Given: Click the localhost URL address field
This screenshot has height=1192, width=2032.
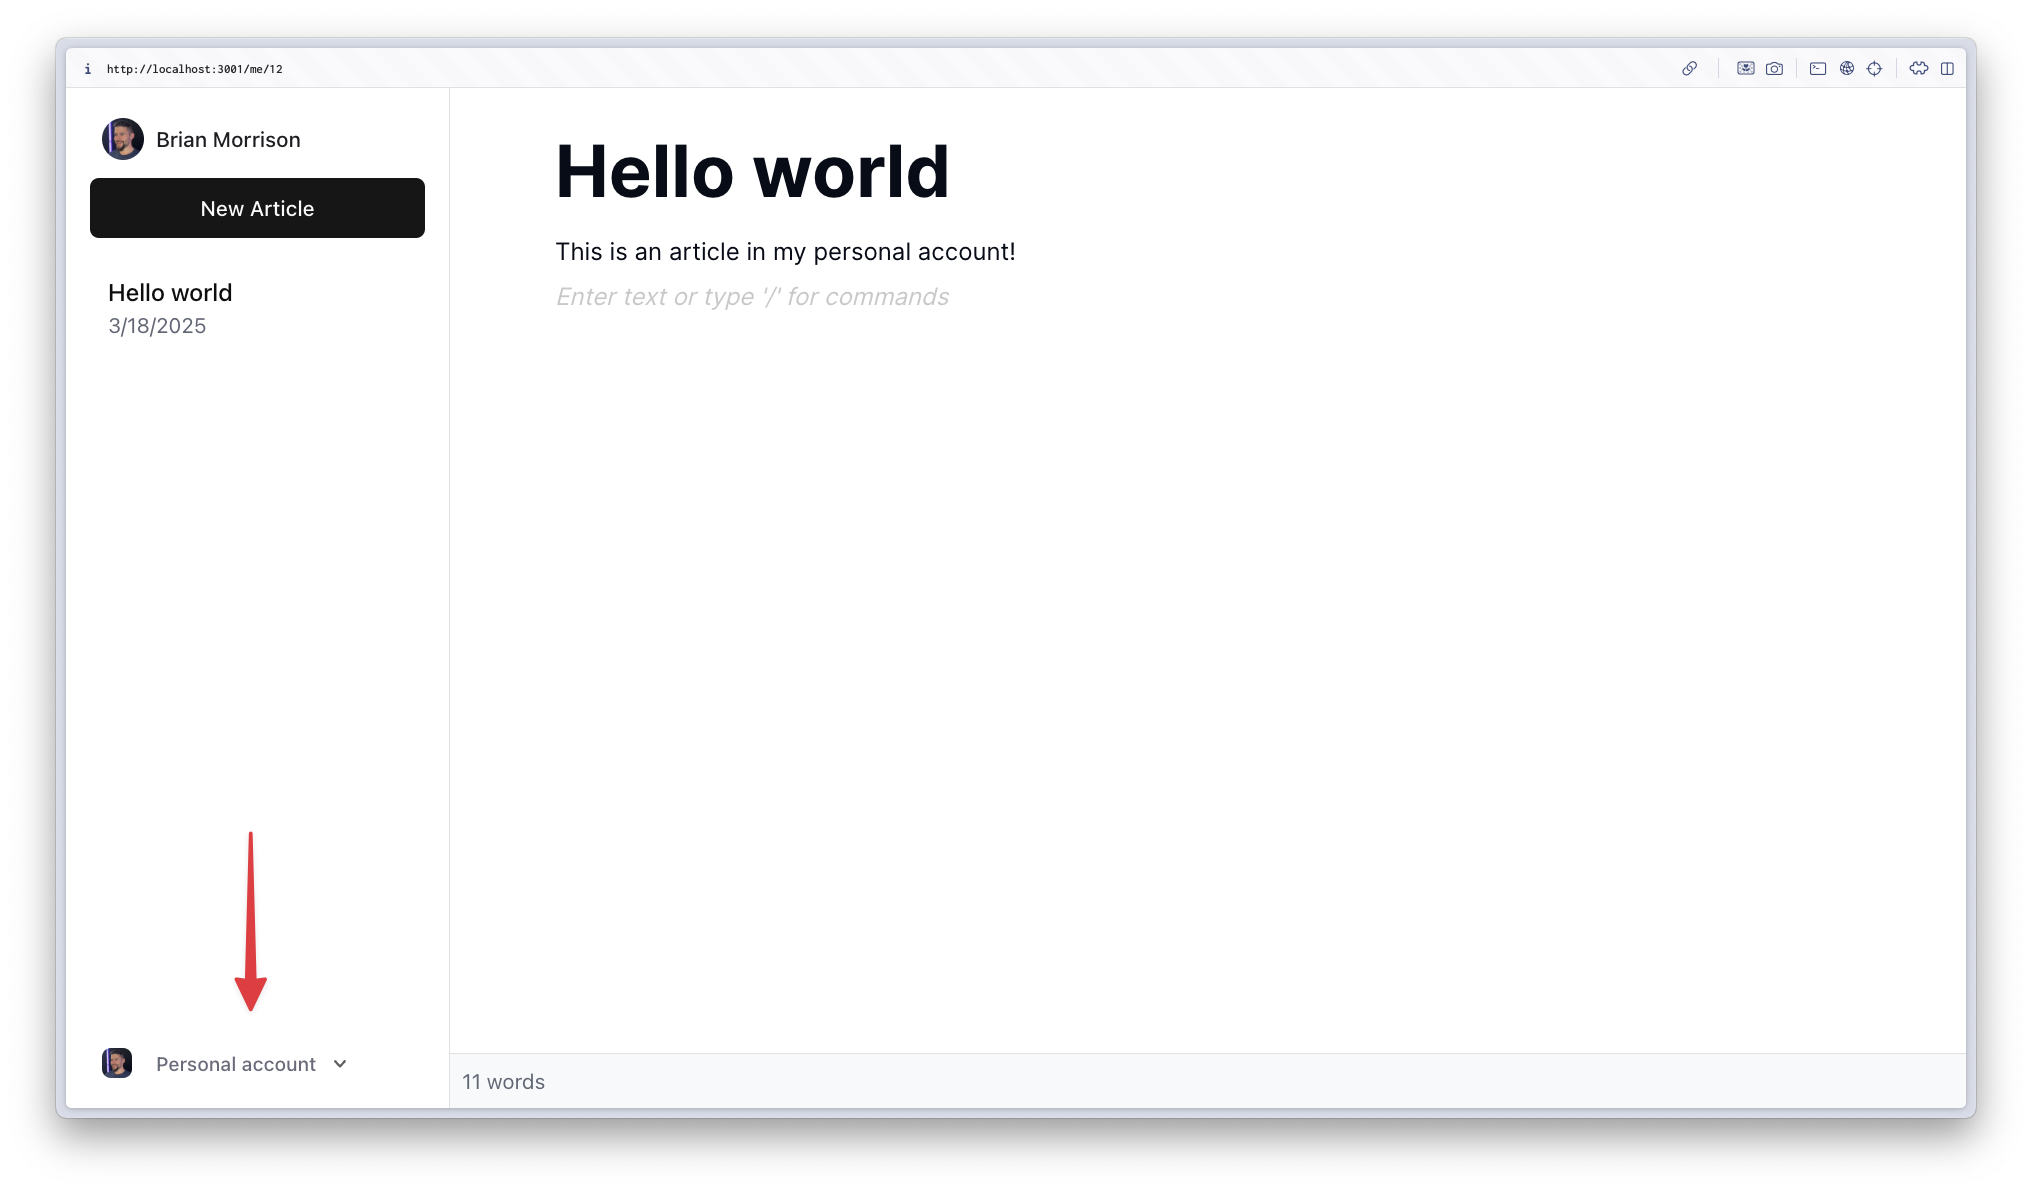Looking at the screenshot, I should [195, 69].
